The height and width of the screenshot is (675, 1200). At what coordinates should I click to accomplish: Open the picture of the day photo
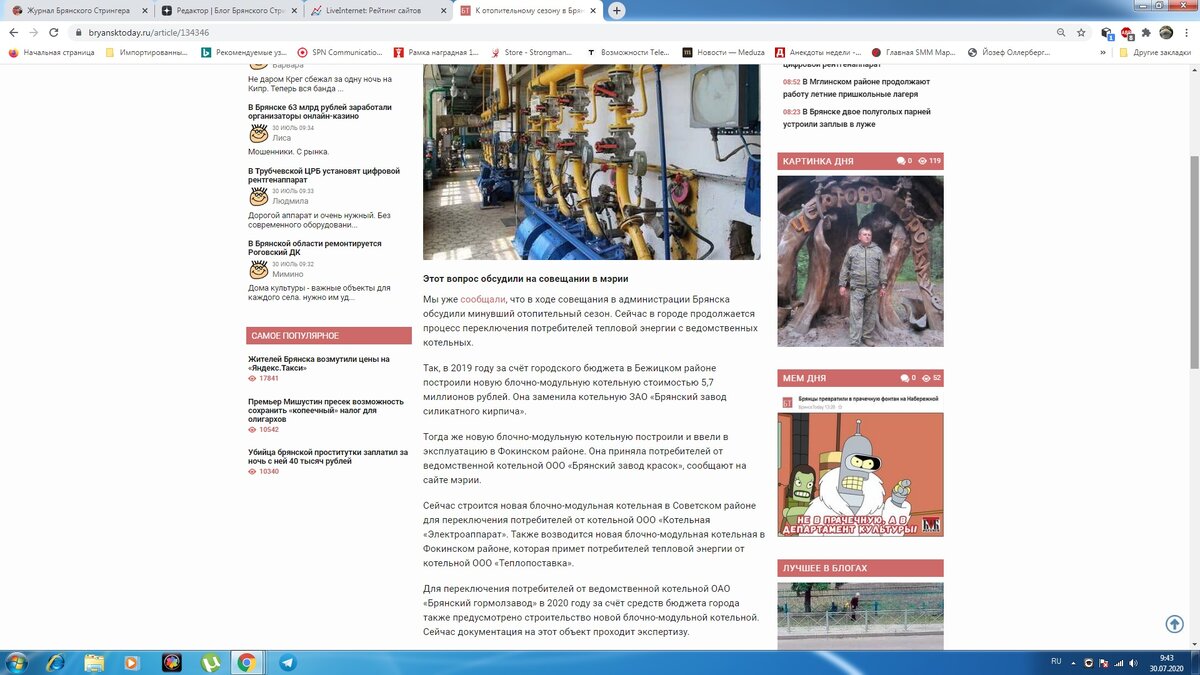click(x=860, y=261)
